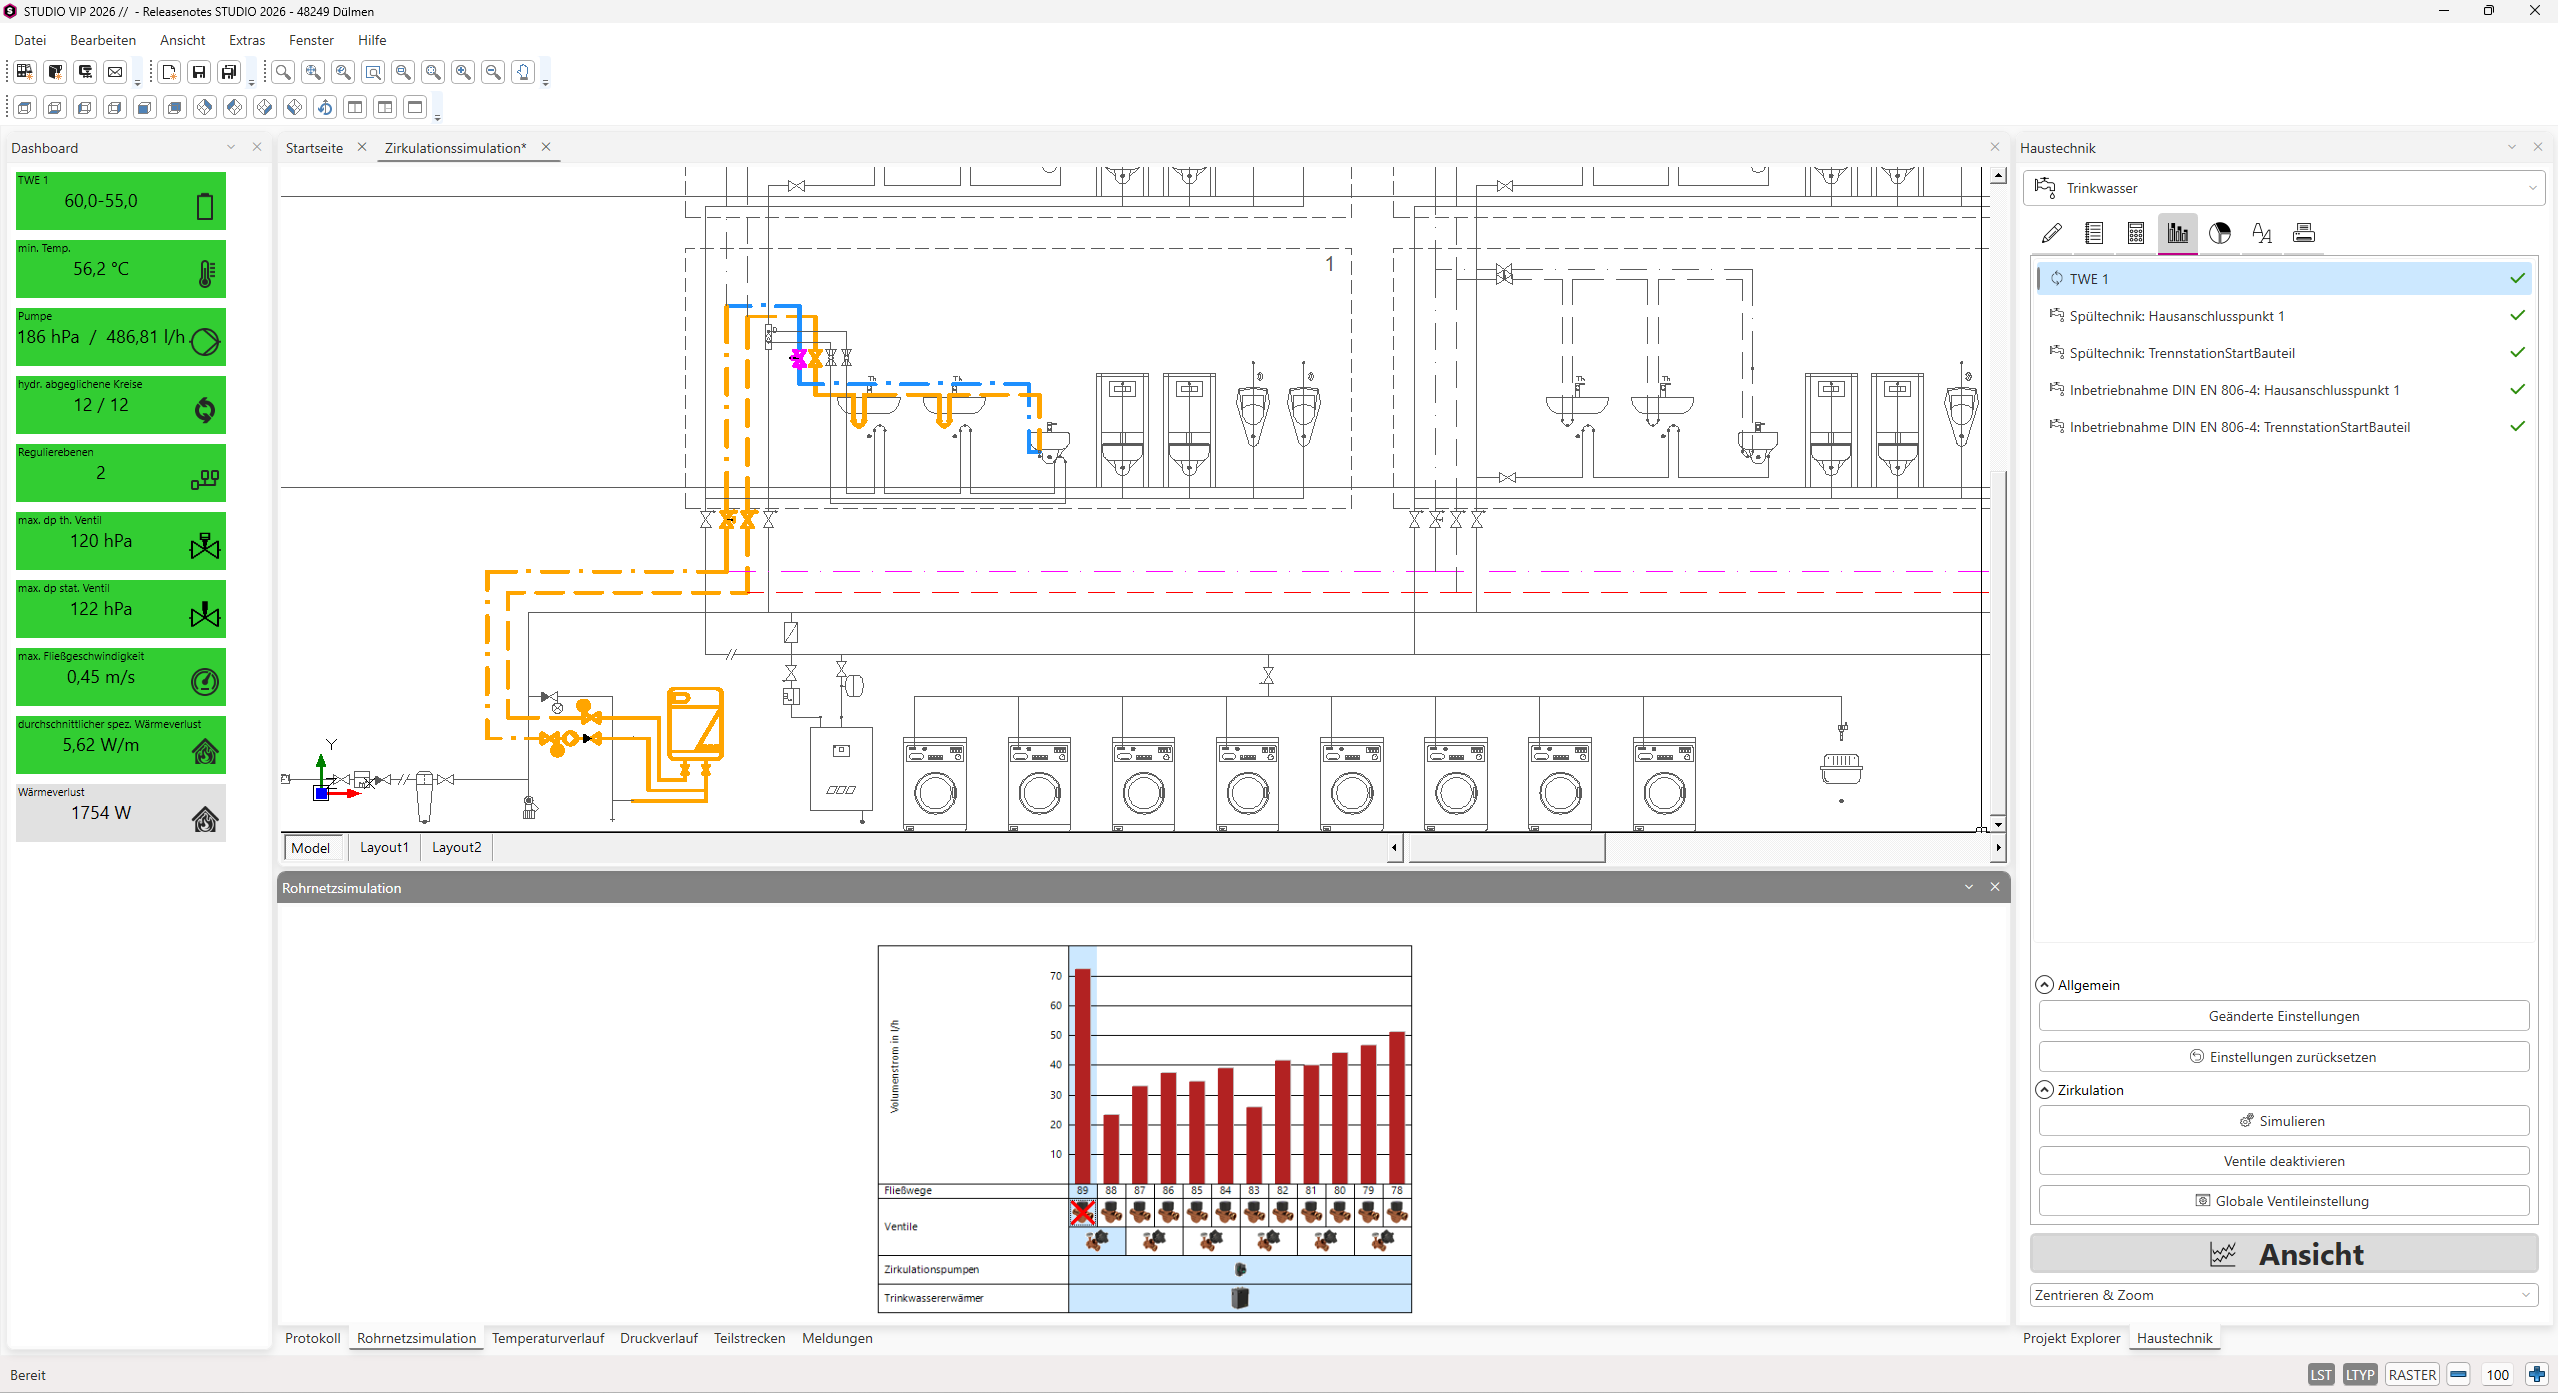Click the zoom window rectangle icon
The width and height of the screenshot is (2558, 1393).
point(373,72)
